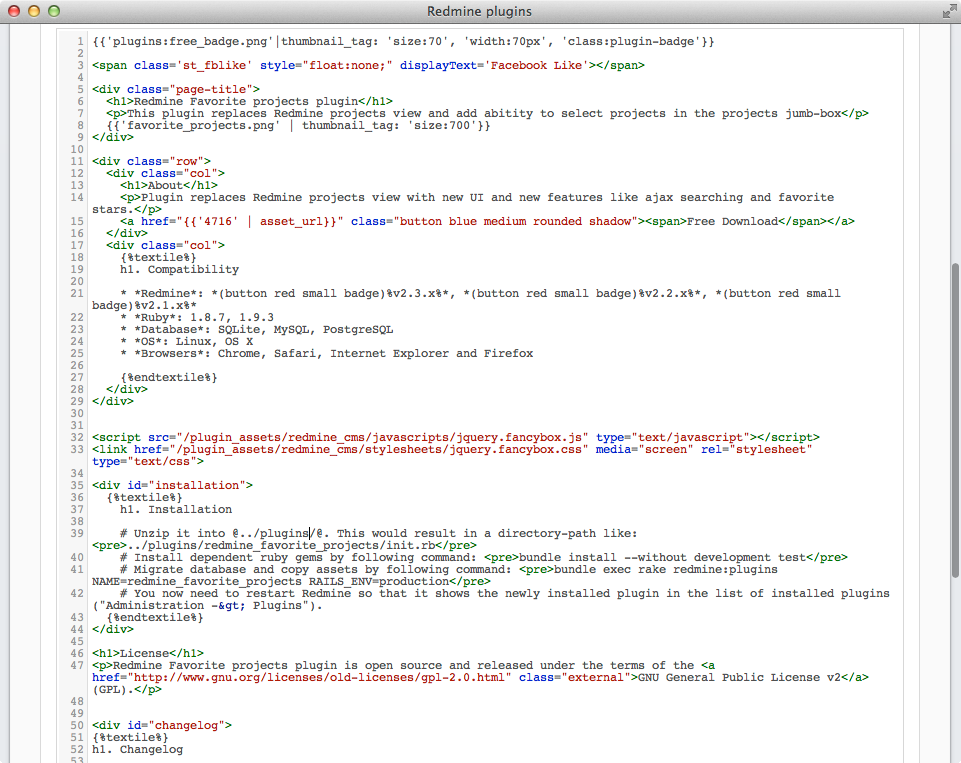The image size is (961, 763).
Task: Place cursor on 'Redmine Favorite projects plugin' heading text
Action: [246, 101]
